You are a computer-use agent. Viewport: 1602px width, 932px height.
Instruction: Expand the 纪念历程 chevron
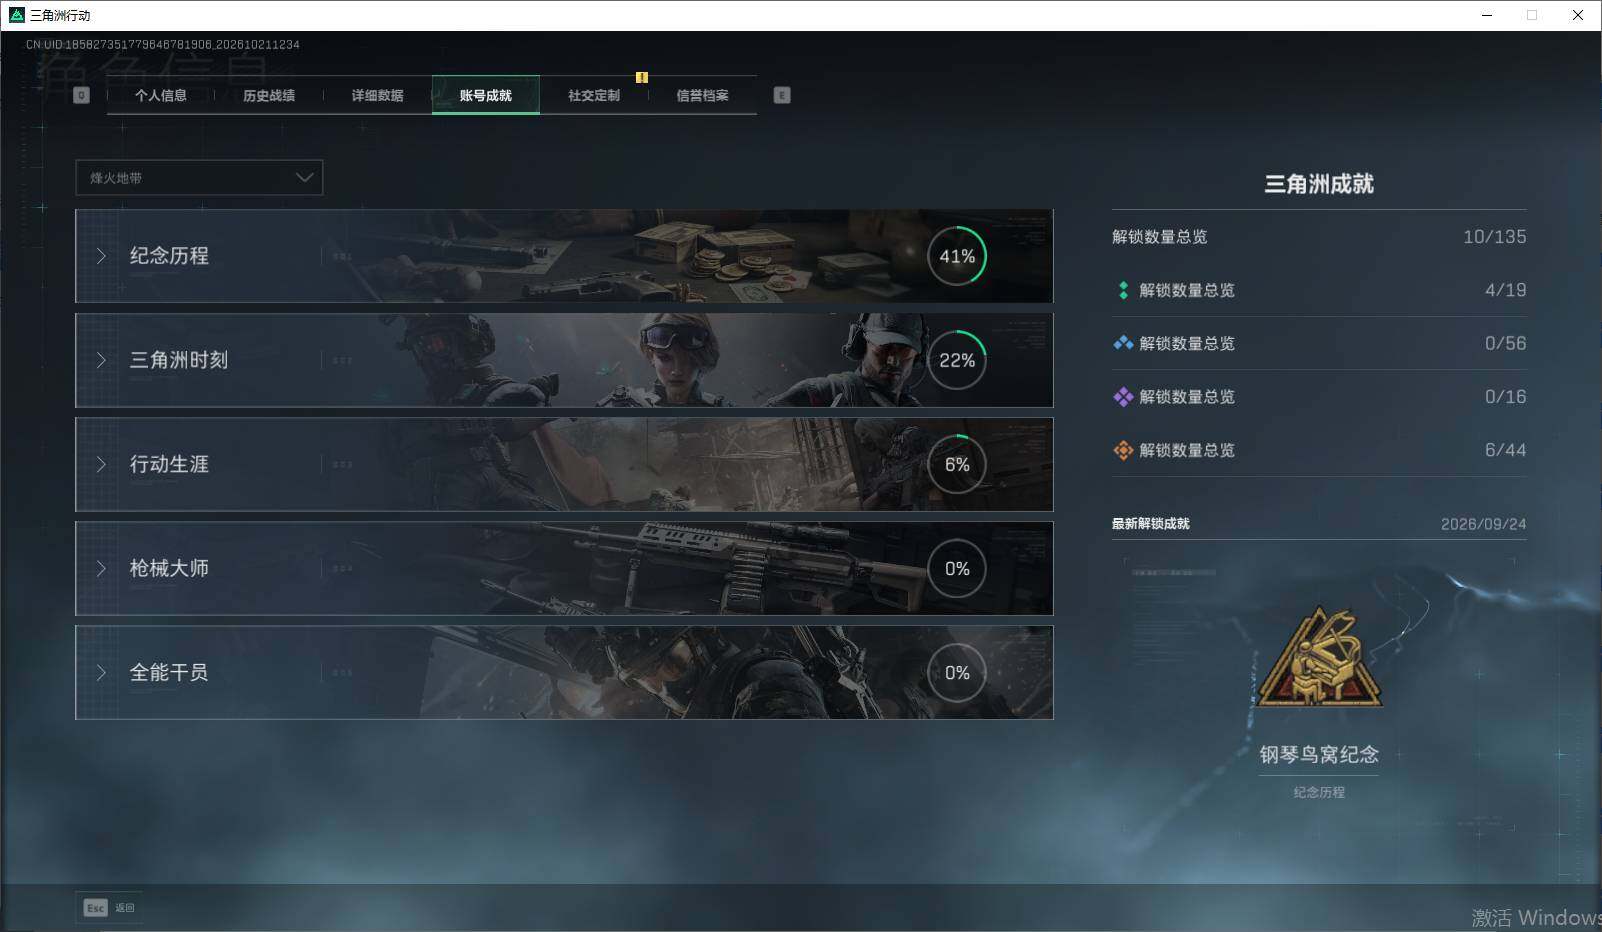pyautogui.click(x=101, y=256)
